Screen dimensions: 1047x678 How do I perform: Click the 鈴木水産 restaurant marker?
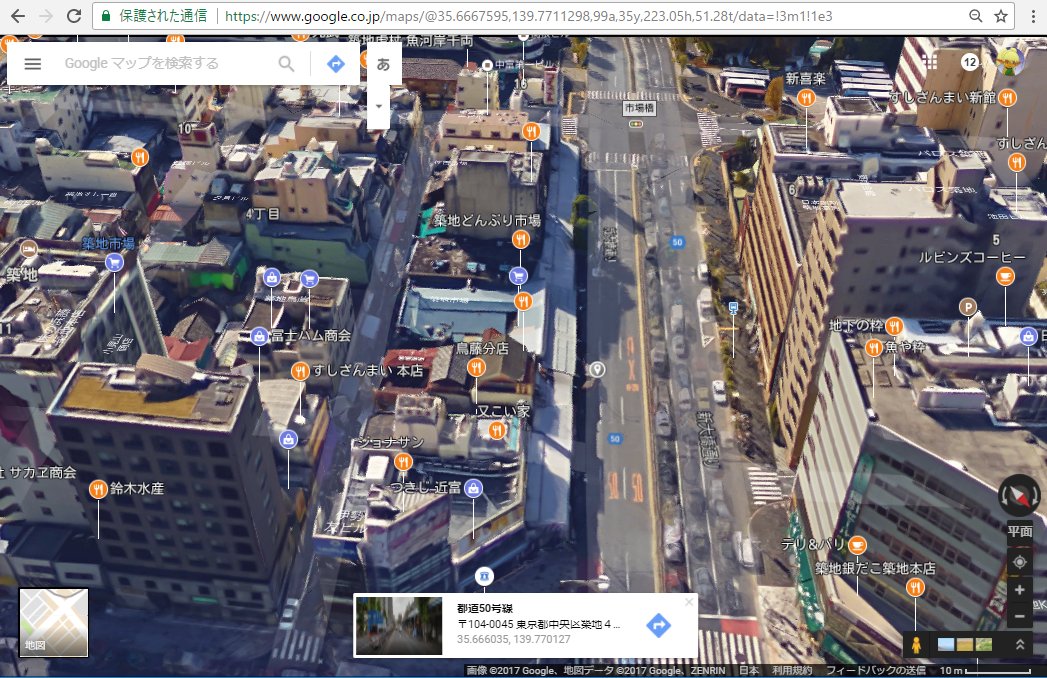(x=98, y=490)
